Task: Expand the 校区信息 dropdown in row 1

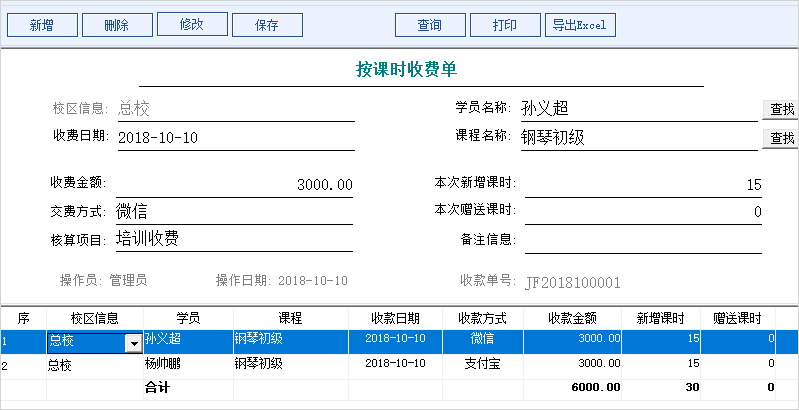Action: 132,343
